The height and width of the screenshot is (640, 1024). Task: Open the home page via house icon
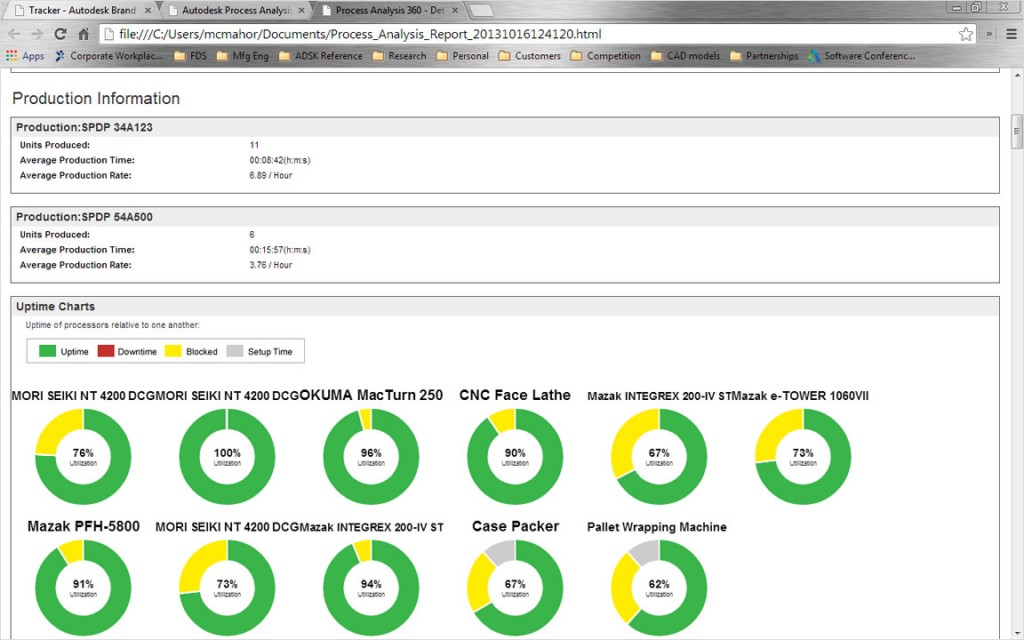pyautogui.click(x=84, y=34)
